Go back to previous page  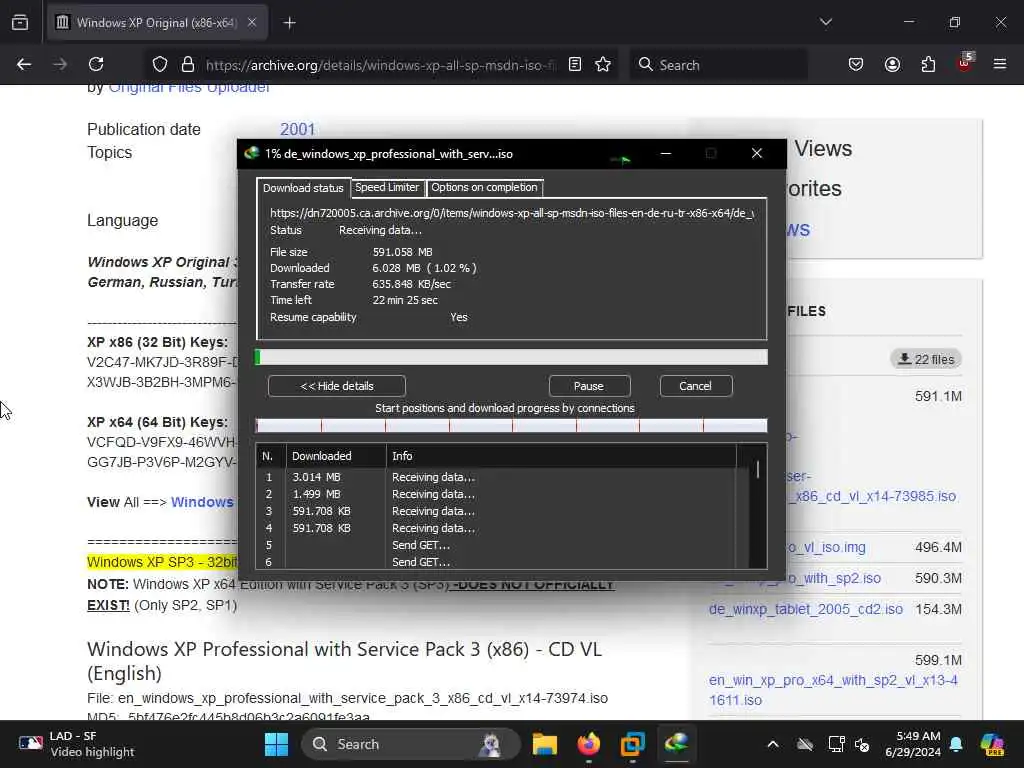tap(24, 65)
